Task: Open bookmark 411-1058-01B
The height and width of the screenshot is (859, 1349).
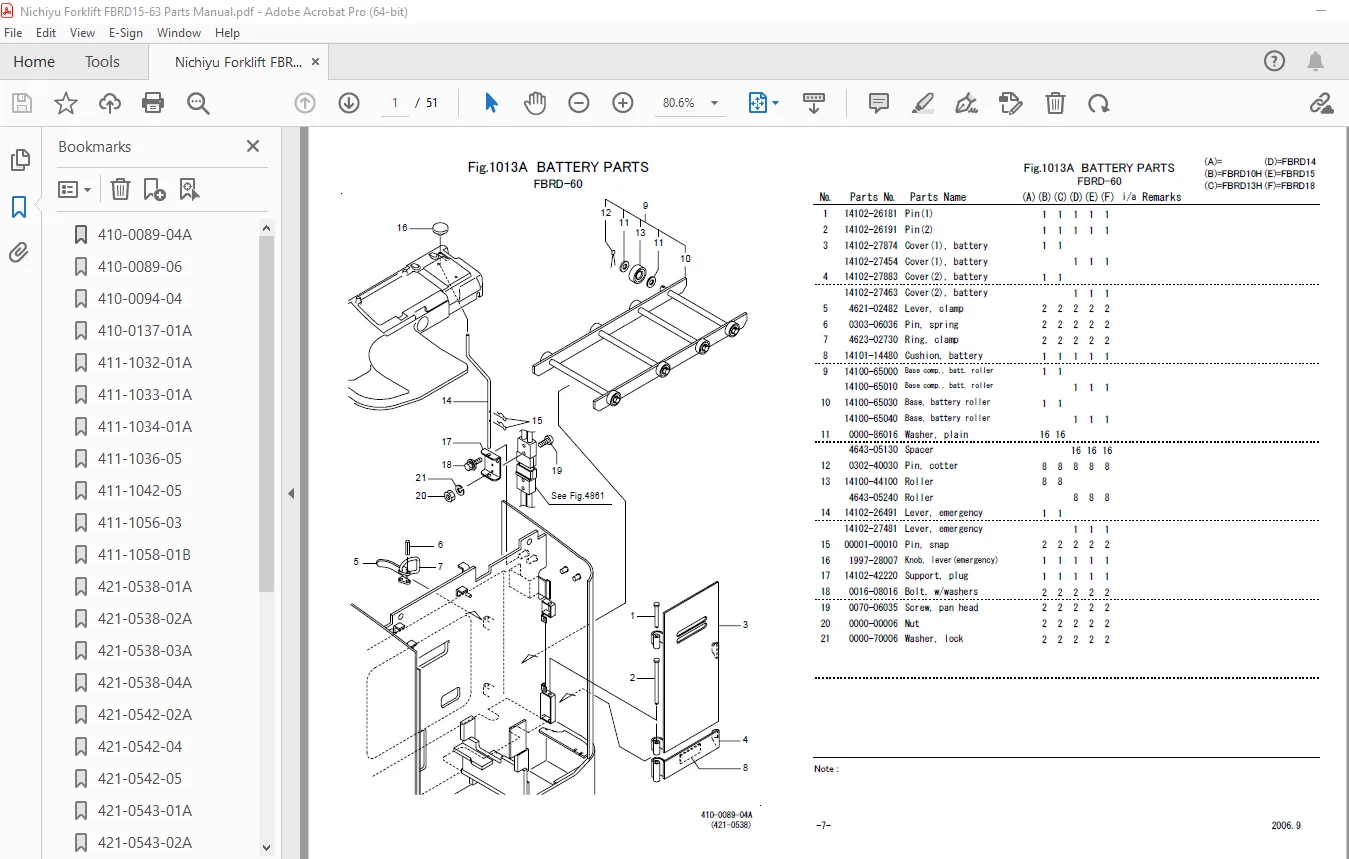Action: [x=144, y=555]
